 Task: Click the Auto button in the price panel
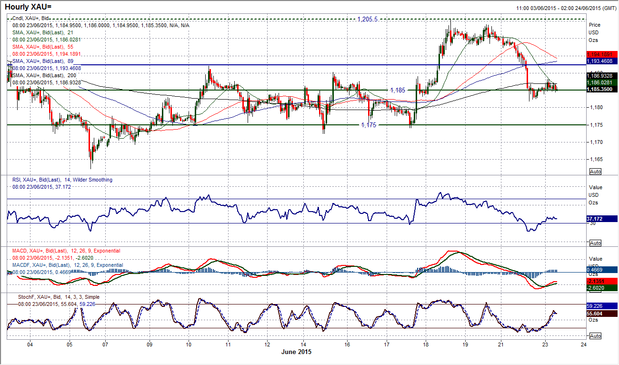tap(595, 172)
